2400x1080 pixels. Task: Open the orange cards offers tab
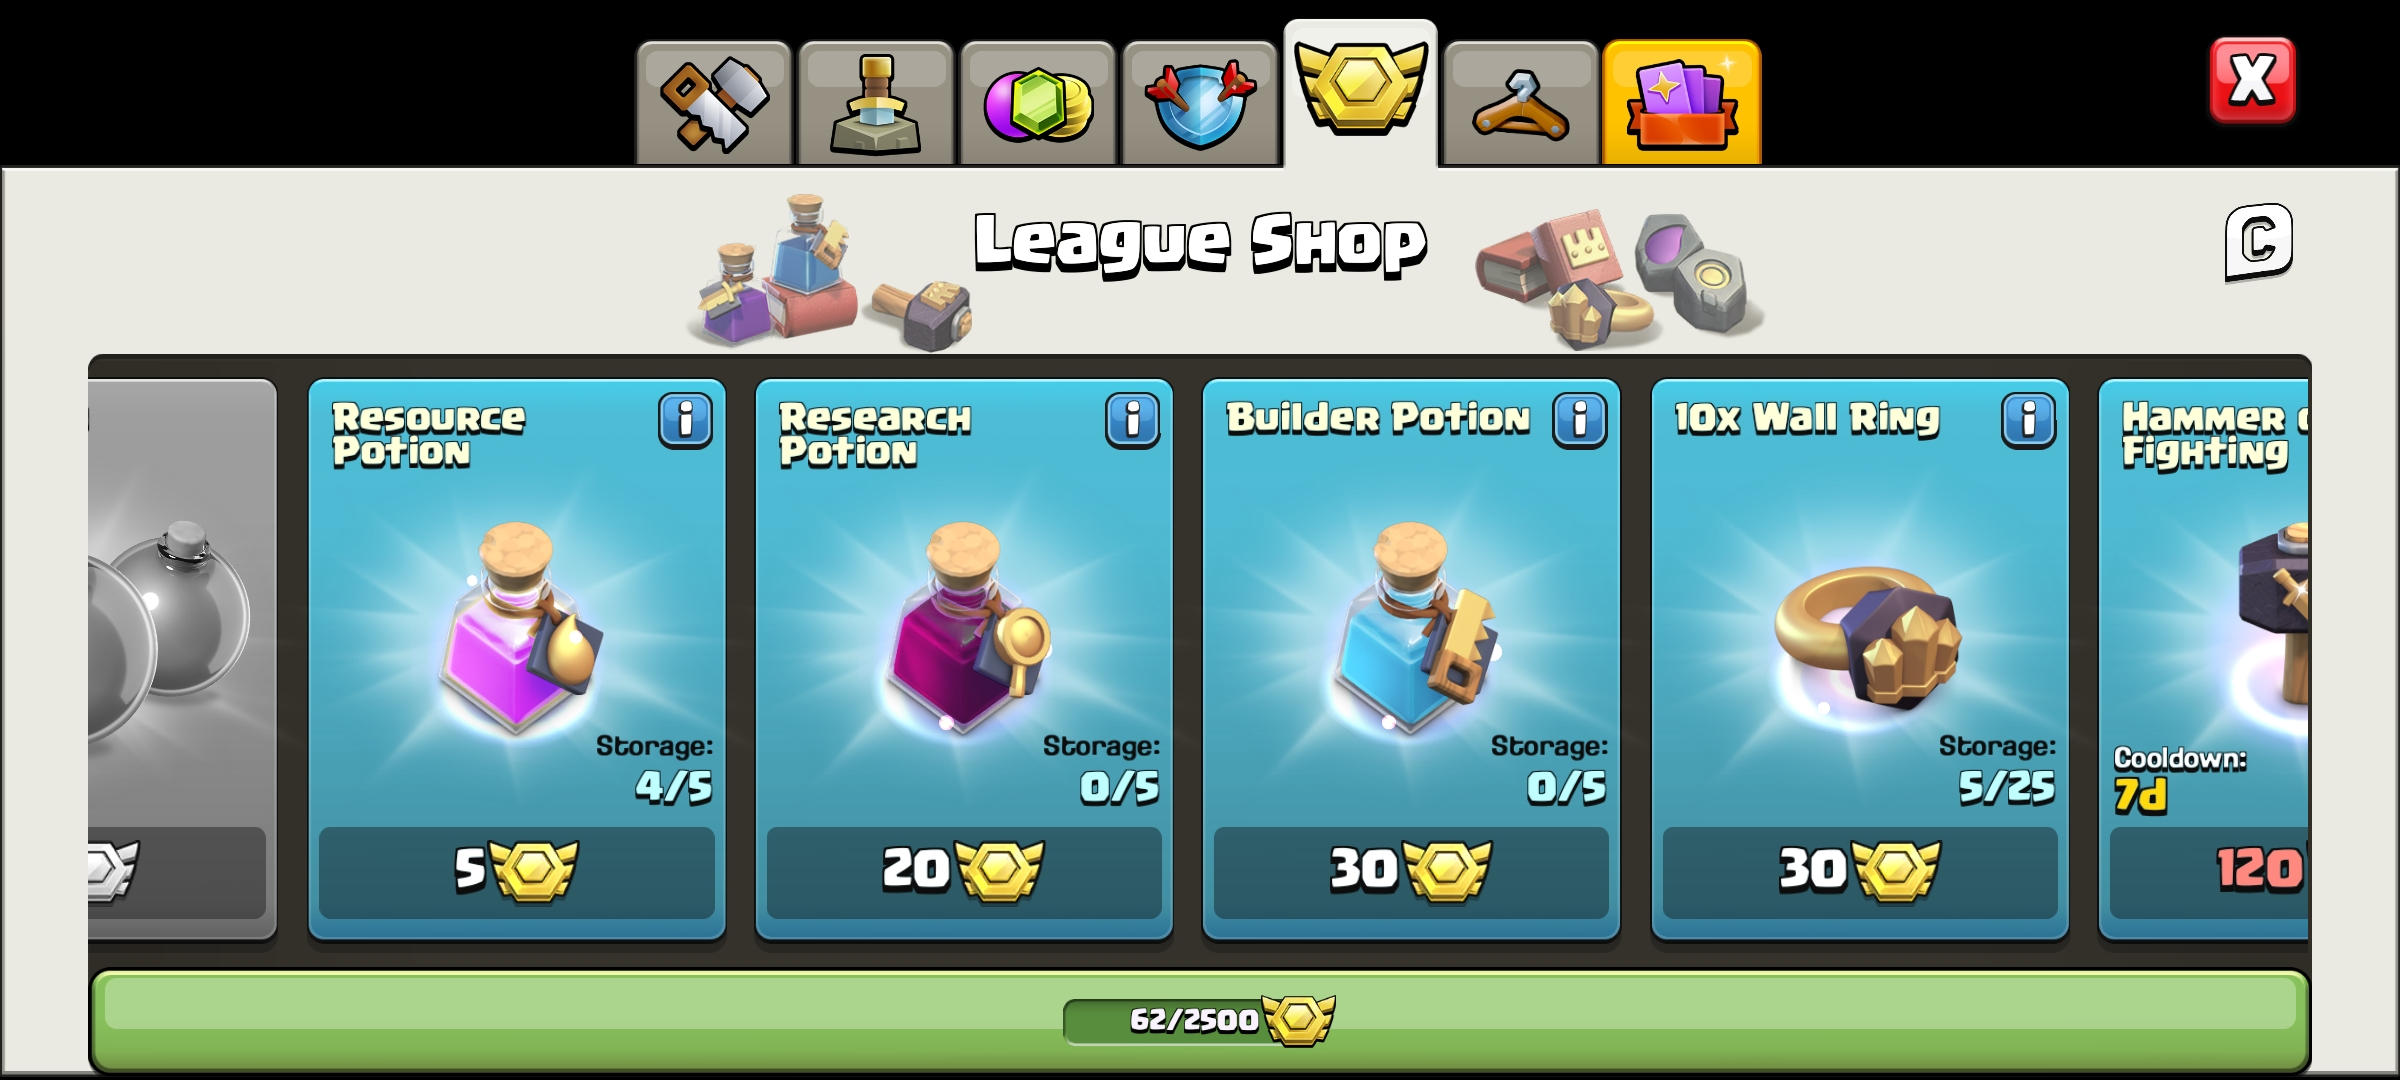(x=1682, y=103)
